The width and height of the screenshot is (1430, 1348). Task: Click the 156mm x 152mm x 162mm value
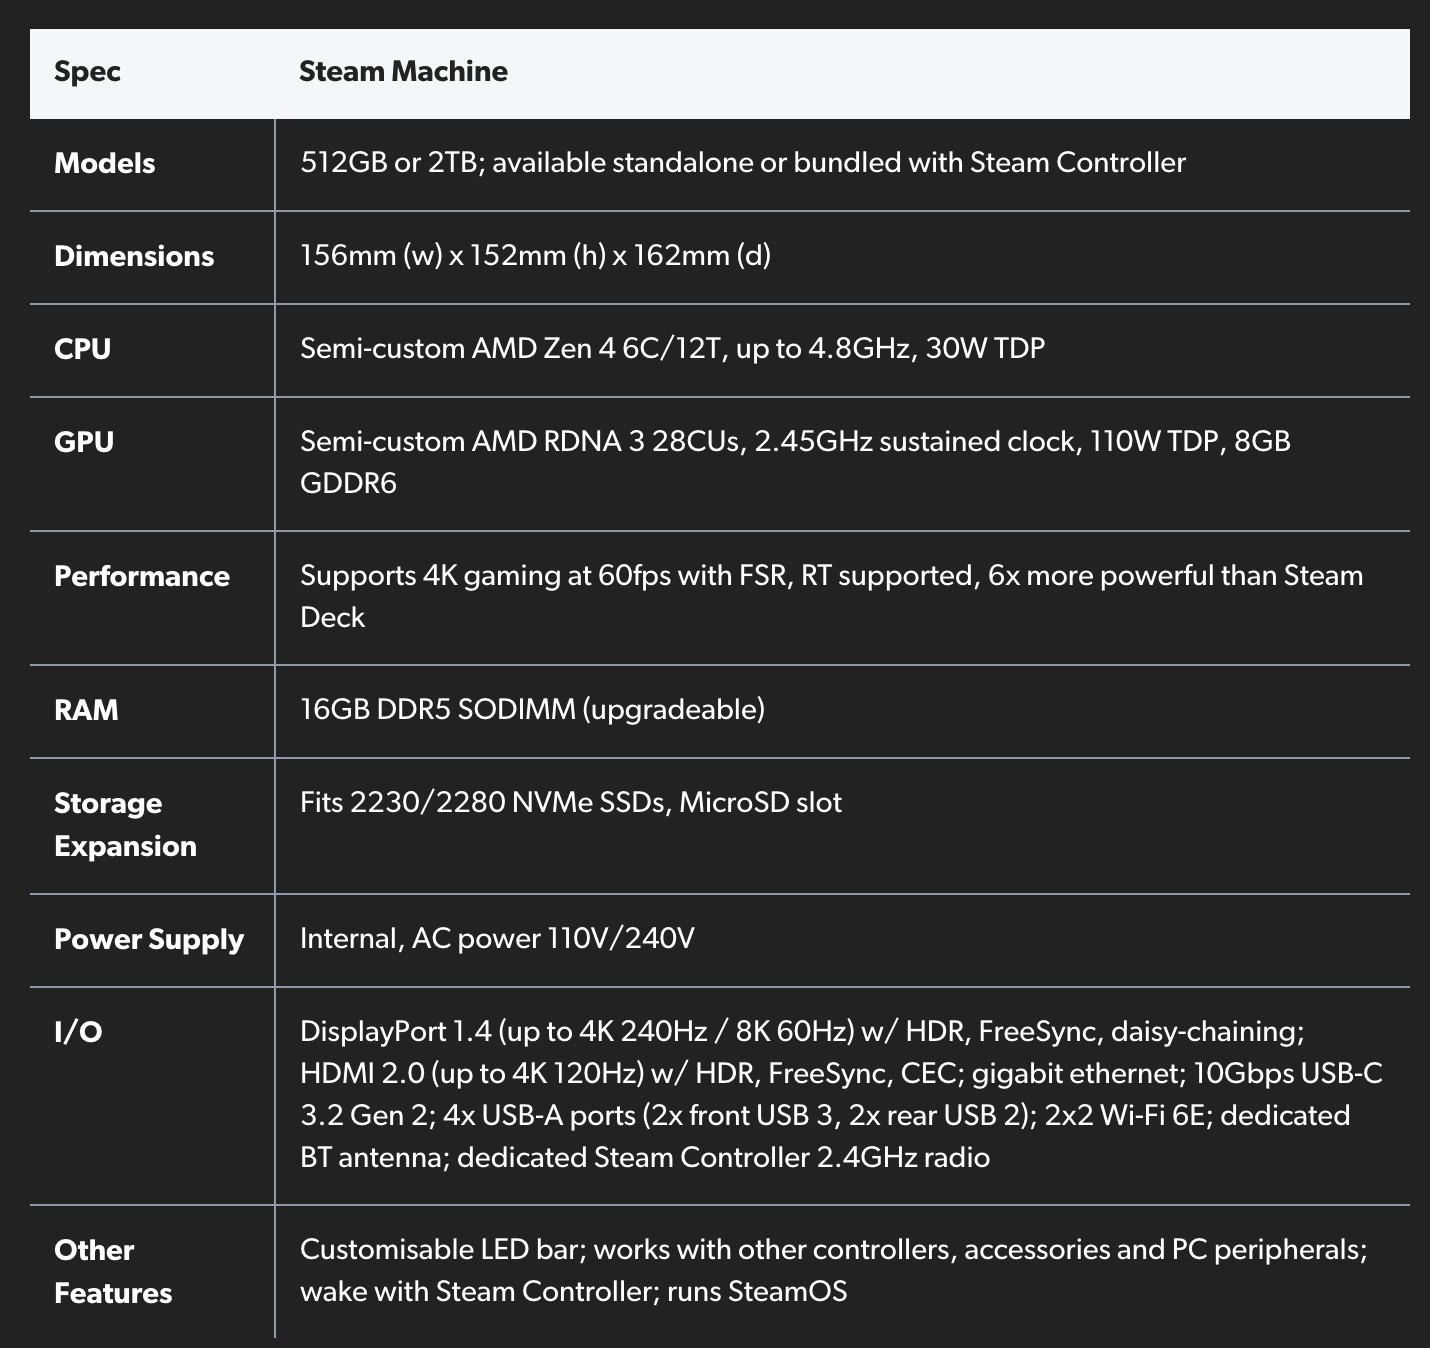coord(535,256)
